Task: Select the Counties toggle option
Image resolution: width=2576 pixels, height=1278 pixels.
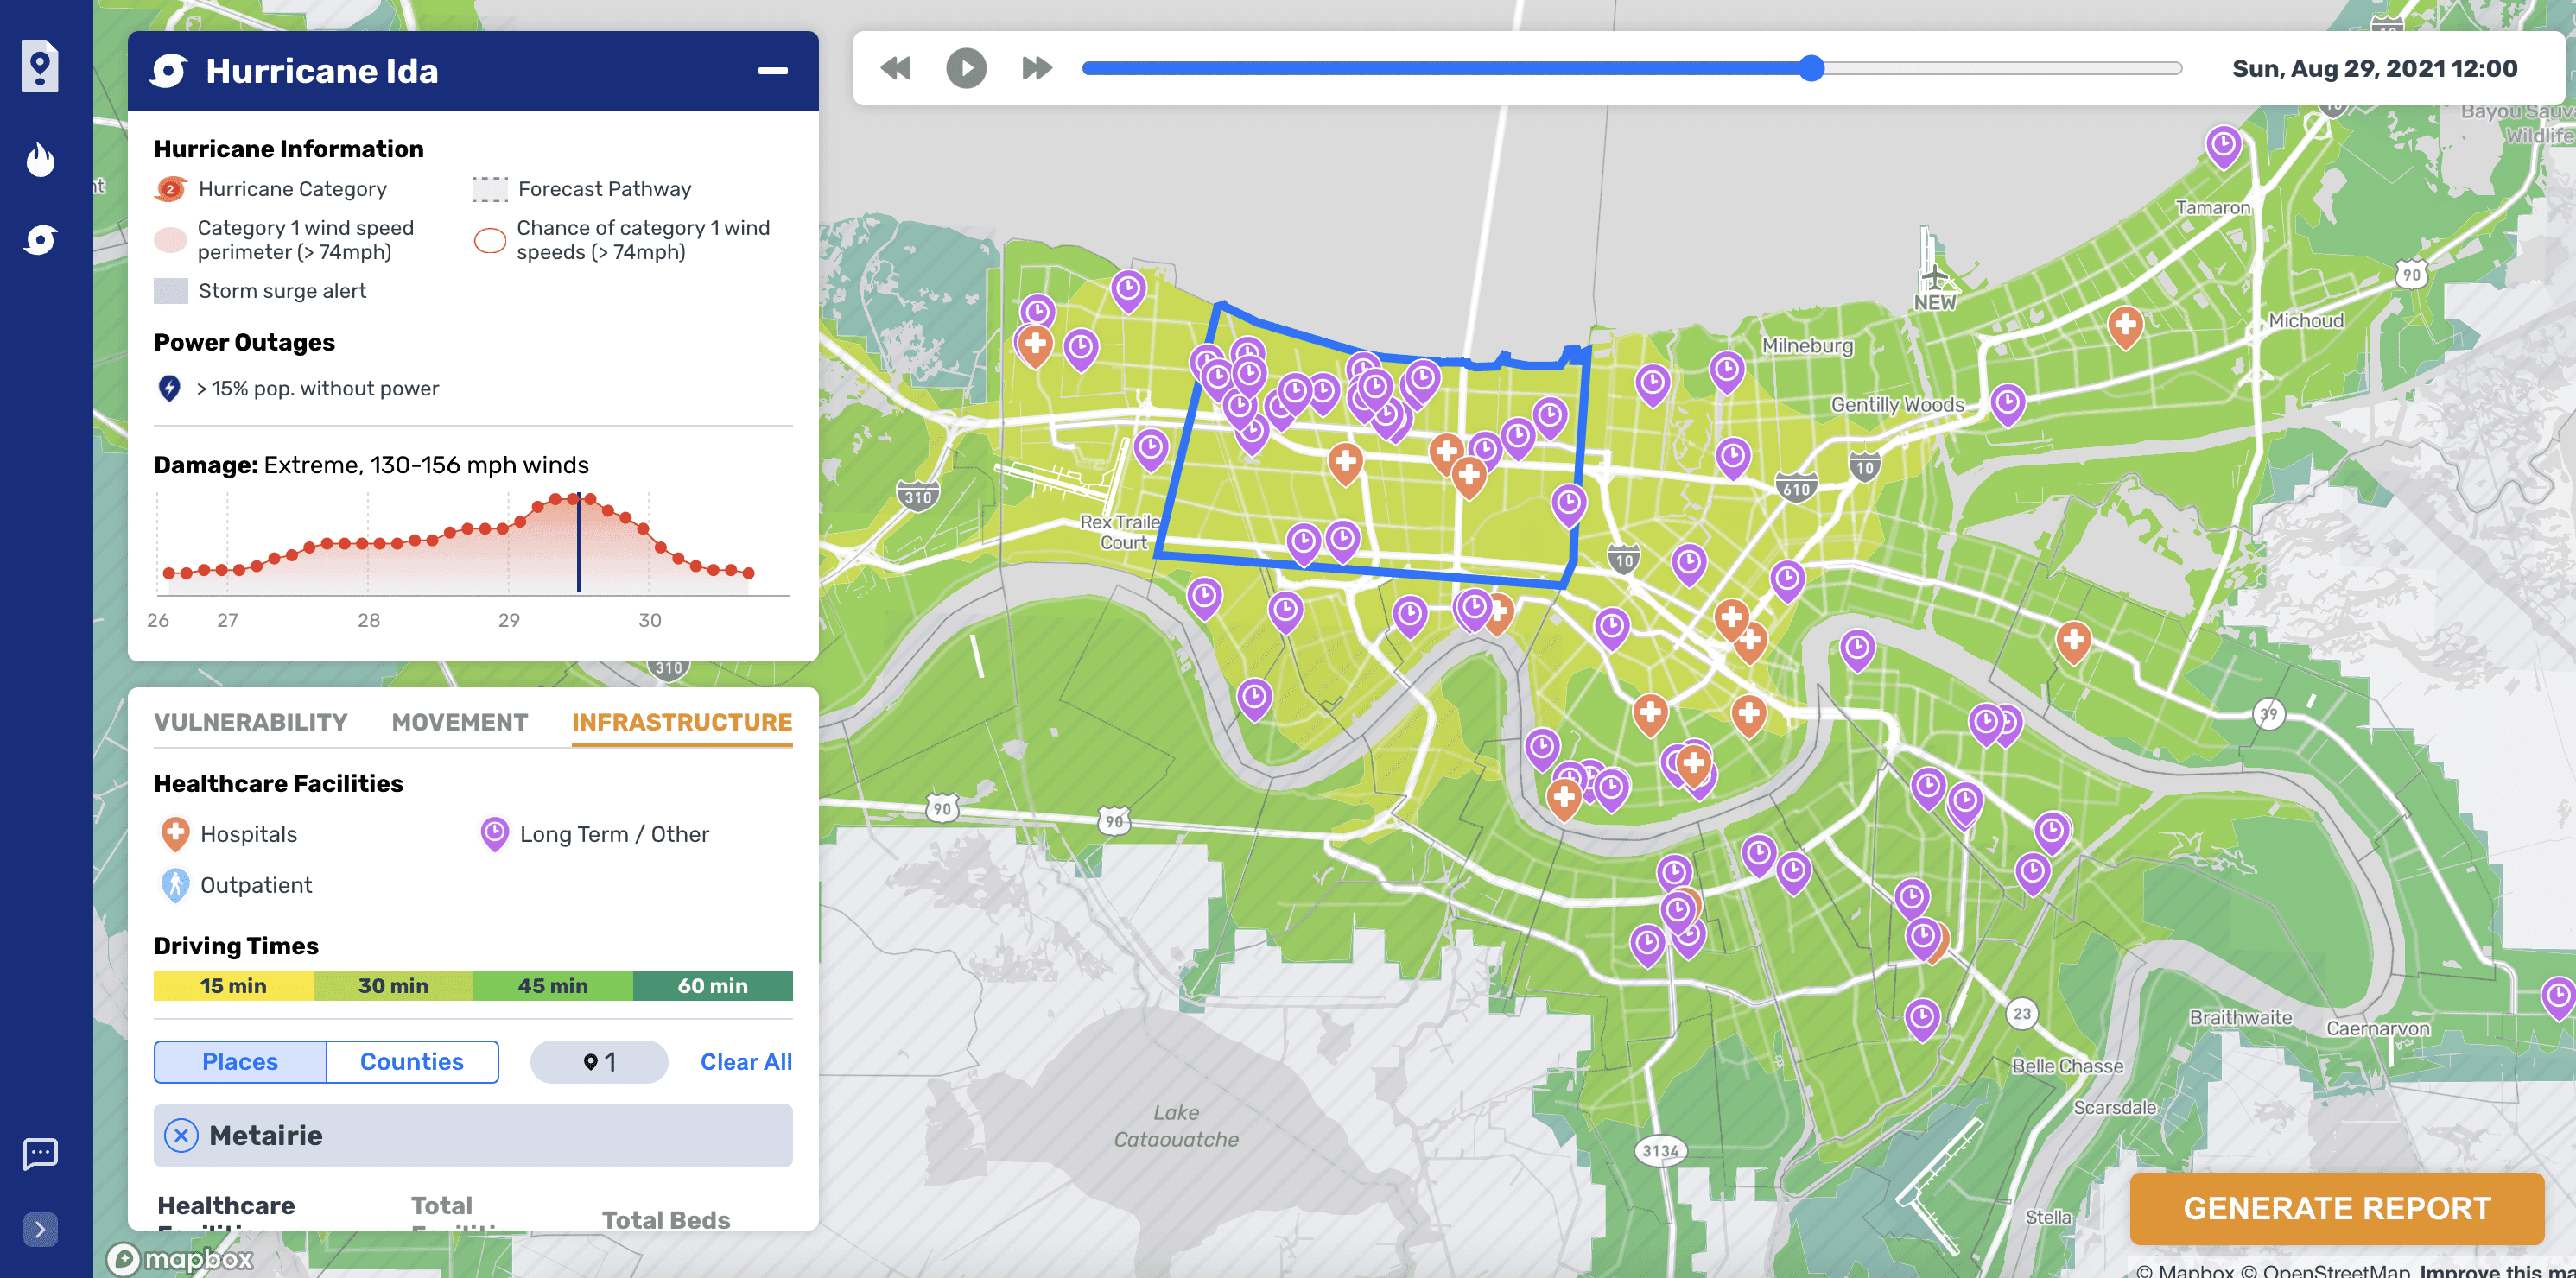Action: pos(412,1062)
